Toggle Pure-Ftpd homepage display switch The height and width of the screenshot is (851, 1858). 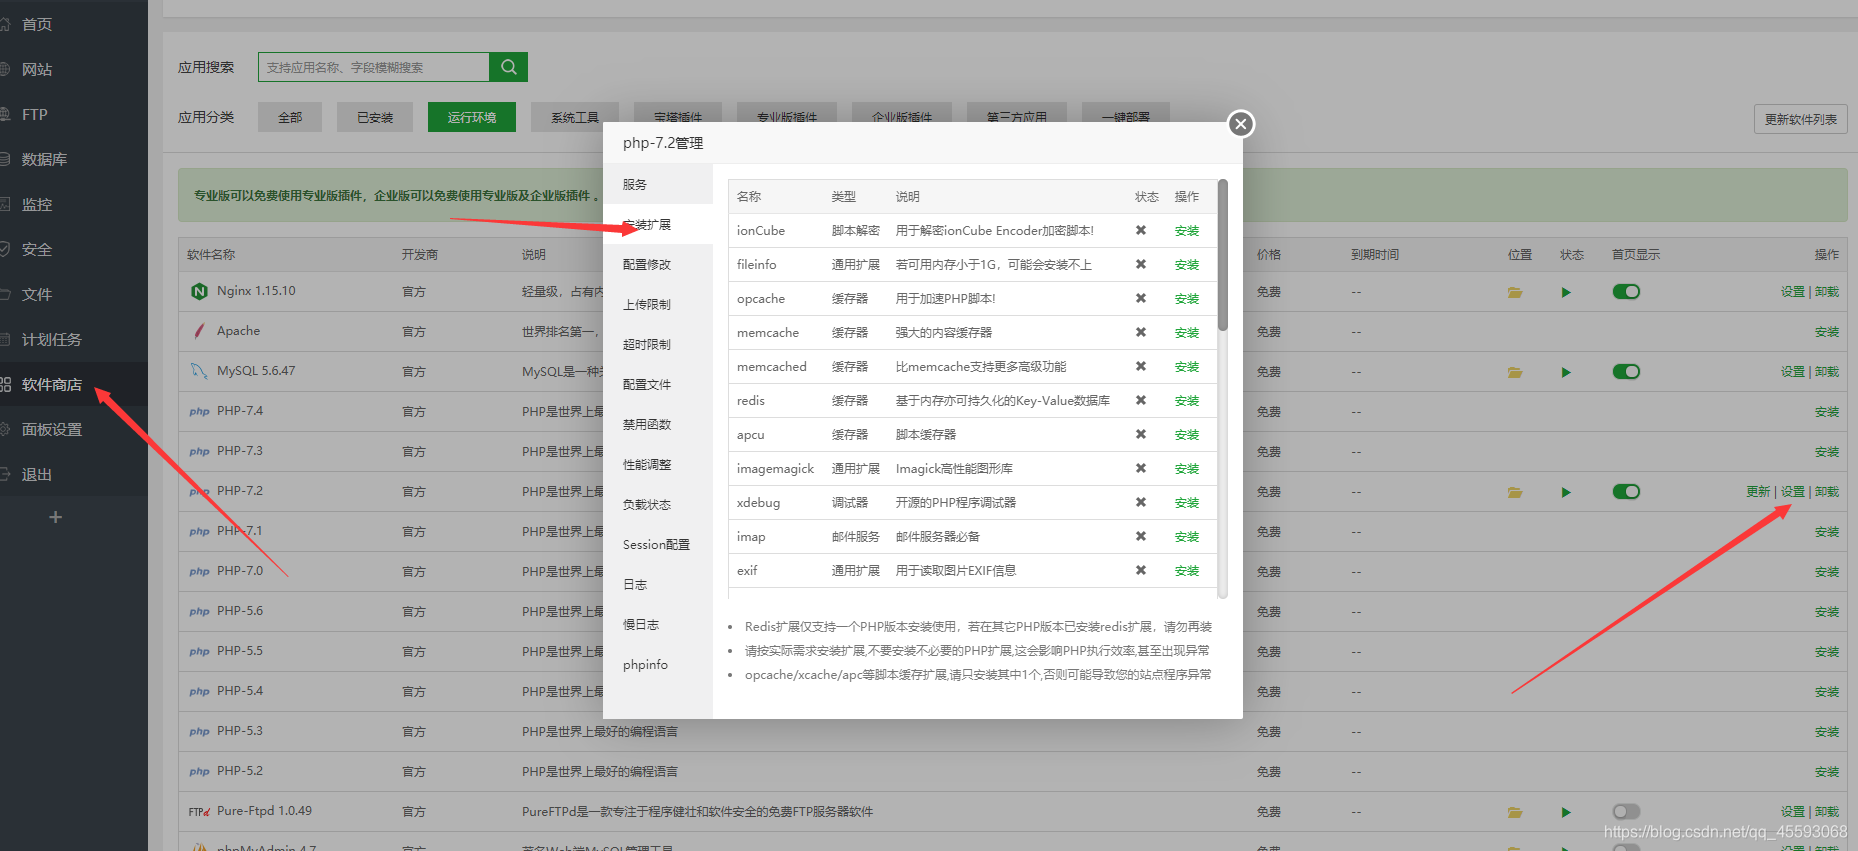click(1626, 812)
